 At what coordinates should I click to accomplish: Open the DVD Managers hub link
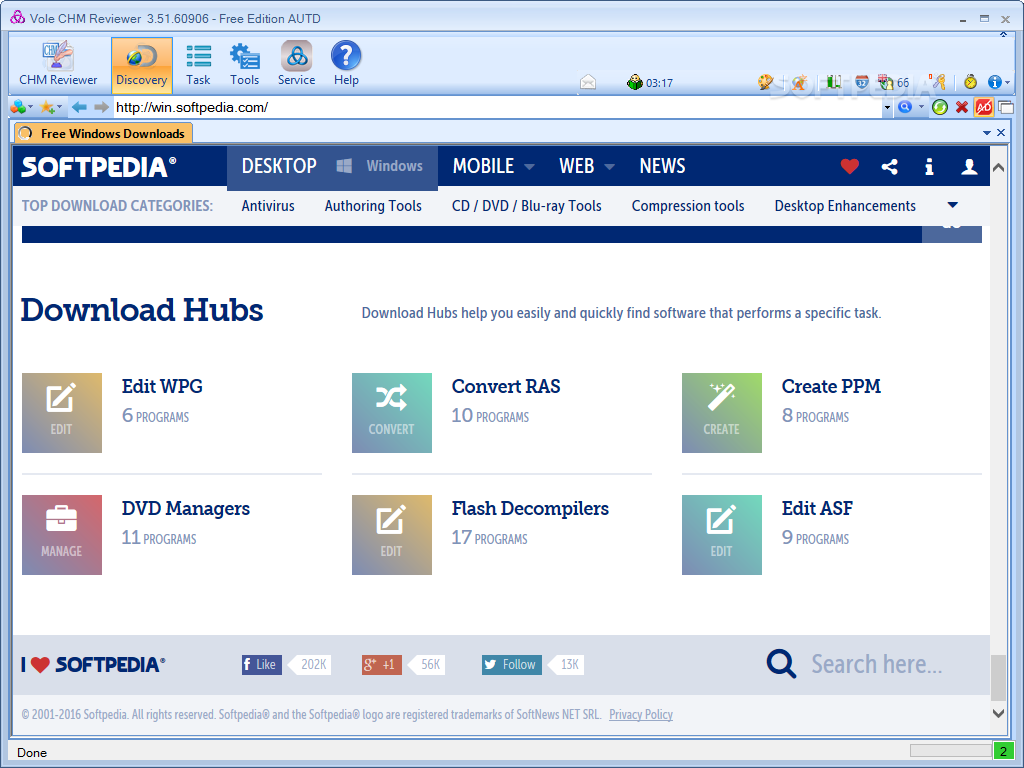pos(185,509)
